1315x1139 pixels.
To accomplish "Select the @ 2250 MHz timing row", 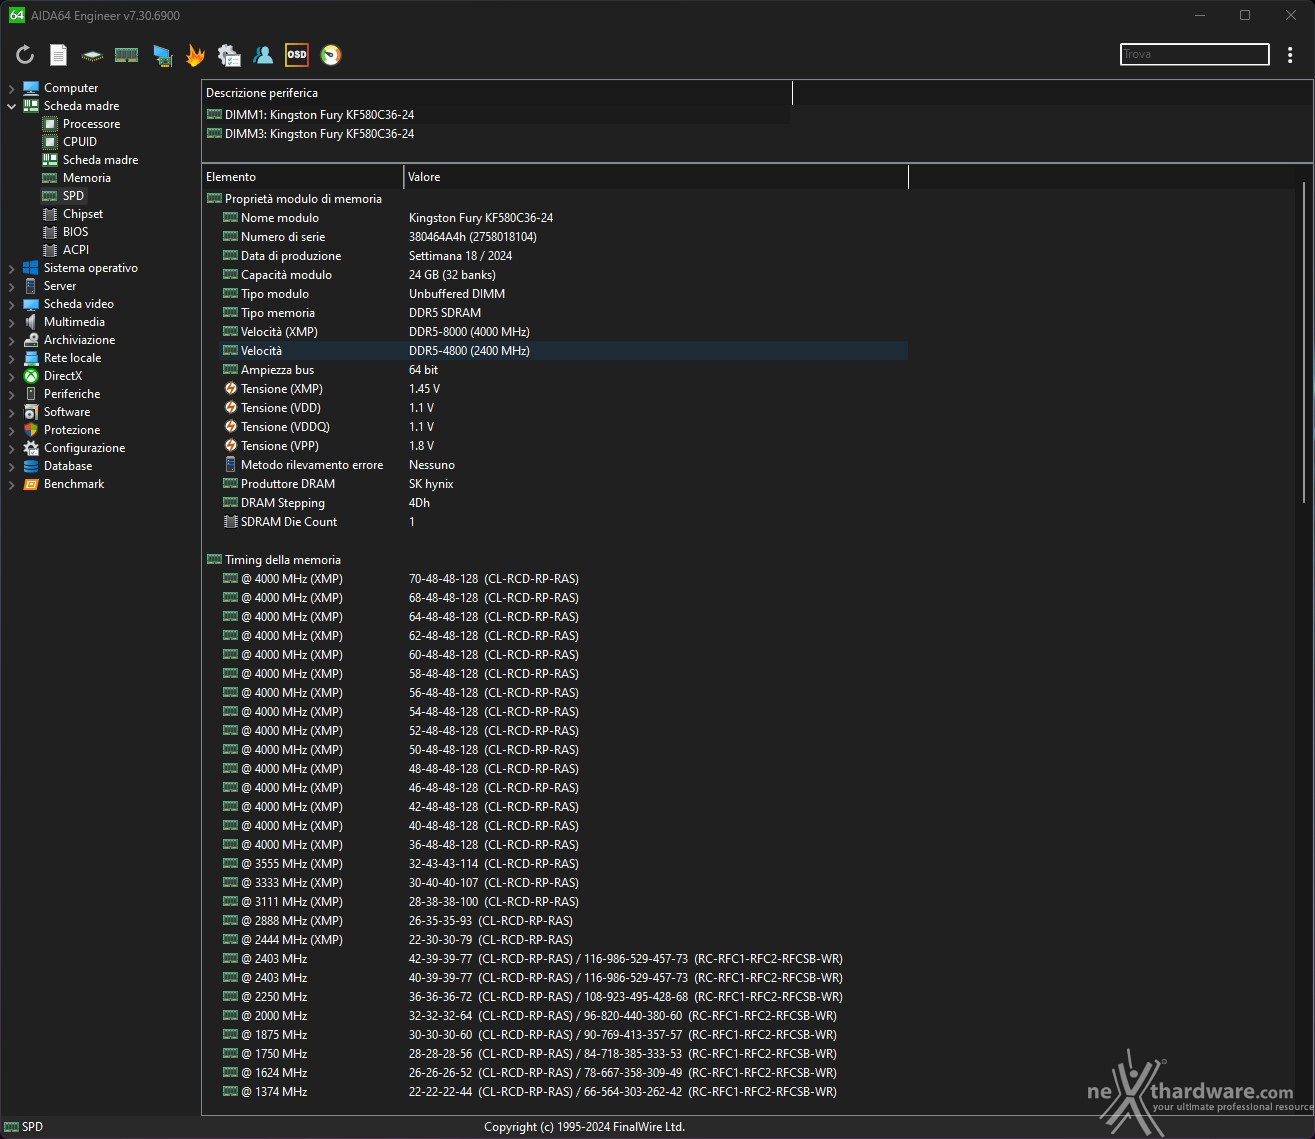I will tap(564, 997).
